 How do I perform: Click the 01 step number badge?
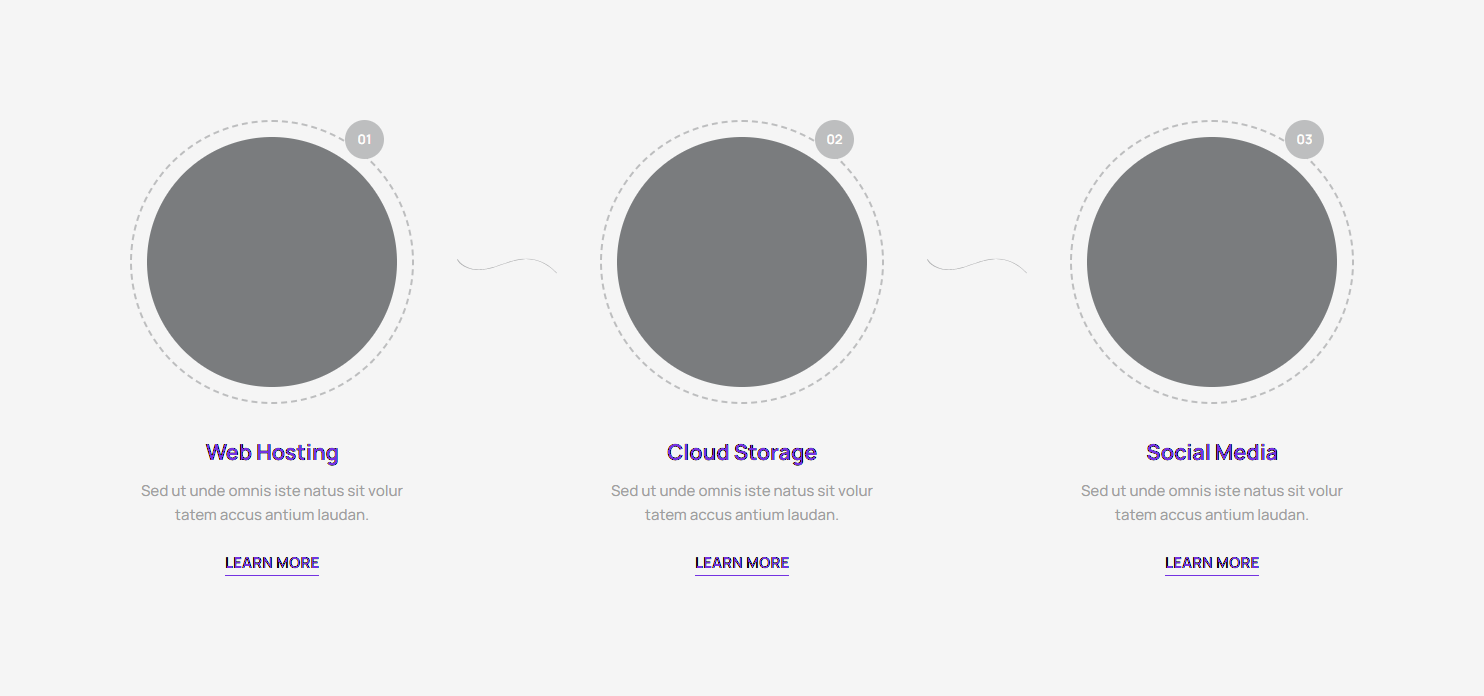[364, 140]
